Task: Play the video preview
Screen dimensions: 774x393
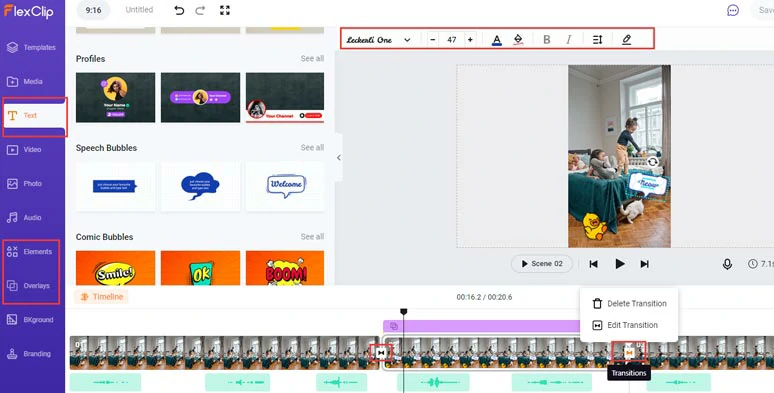Action: tap(620, 264)
